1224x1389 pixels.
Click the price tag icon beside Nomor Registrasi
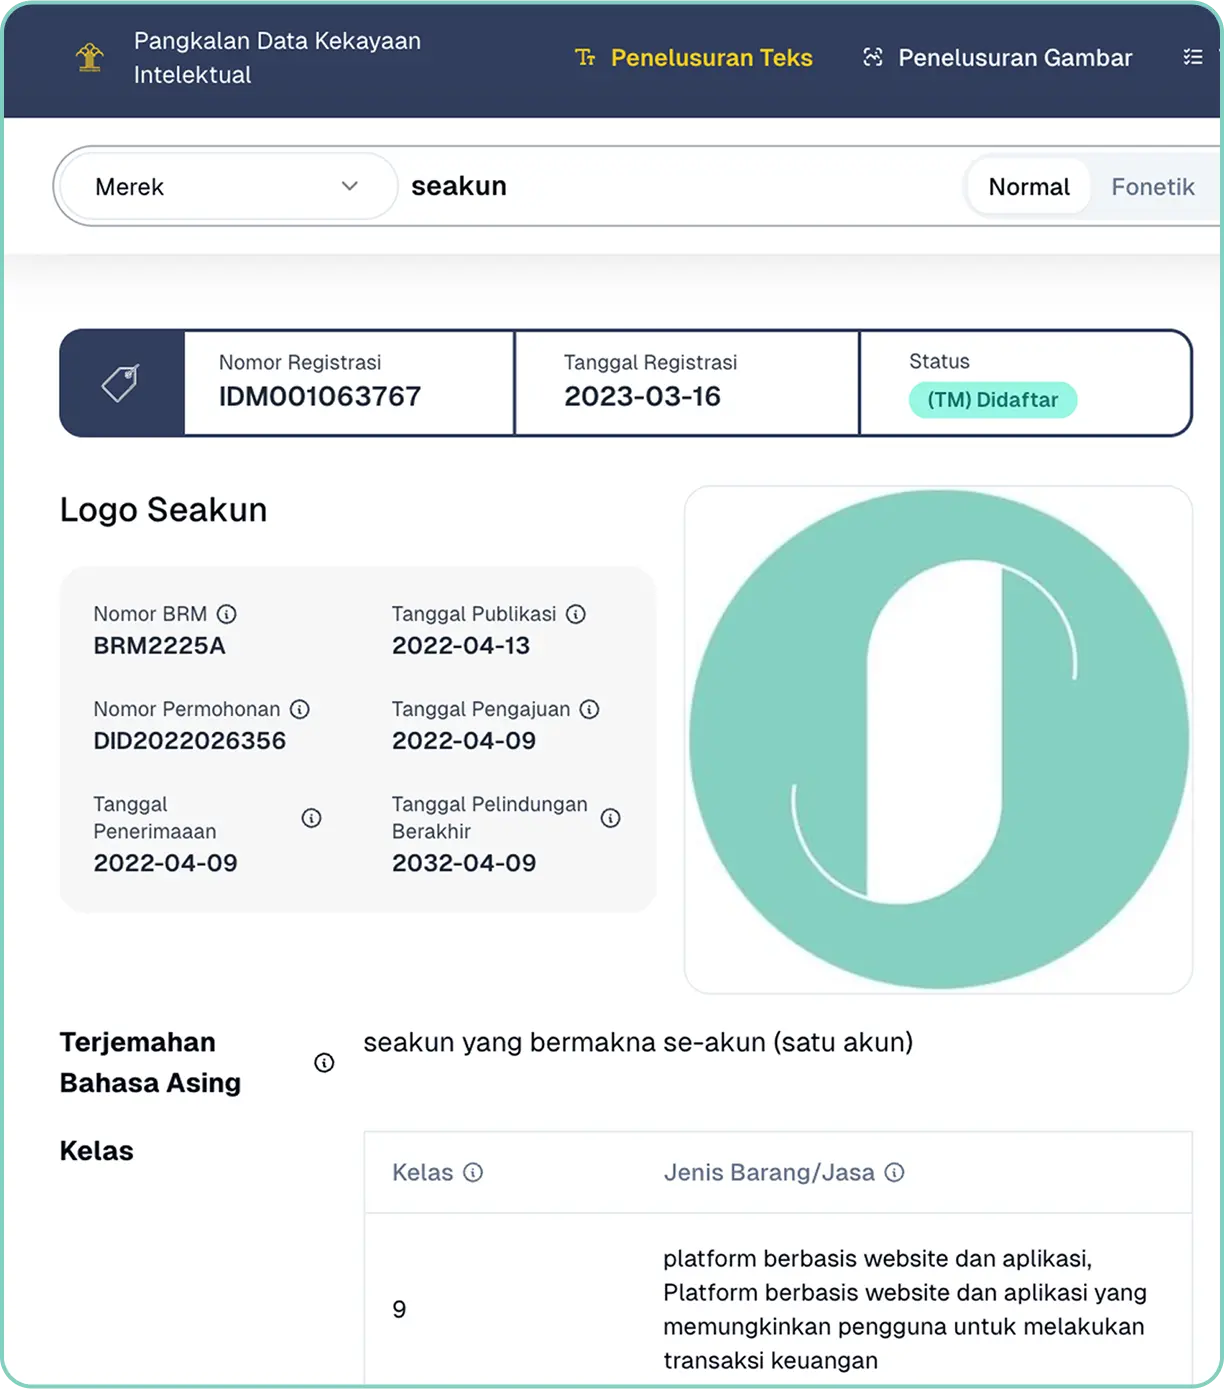(x=121, y=383)
